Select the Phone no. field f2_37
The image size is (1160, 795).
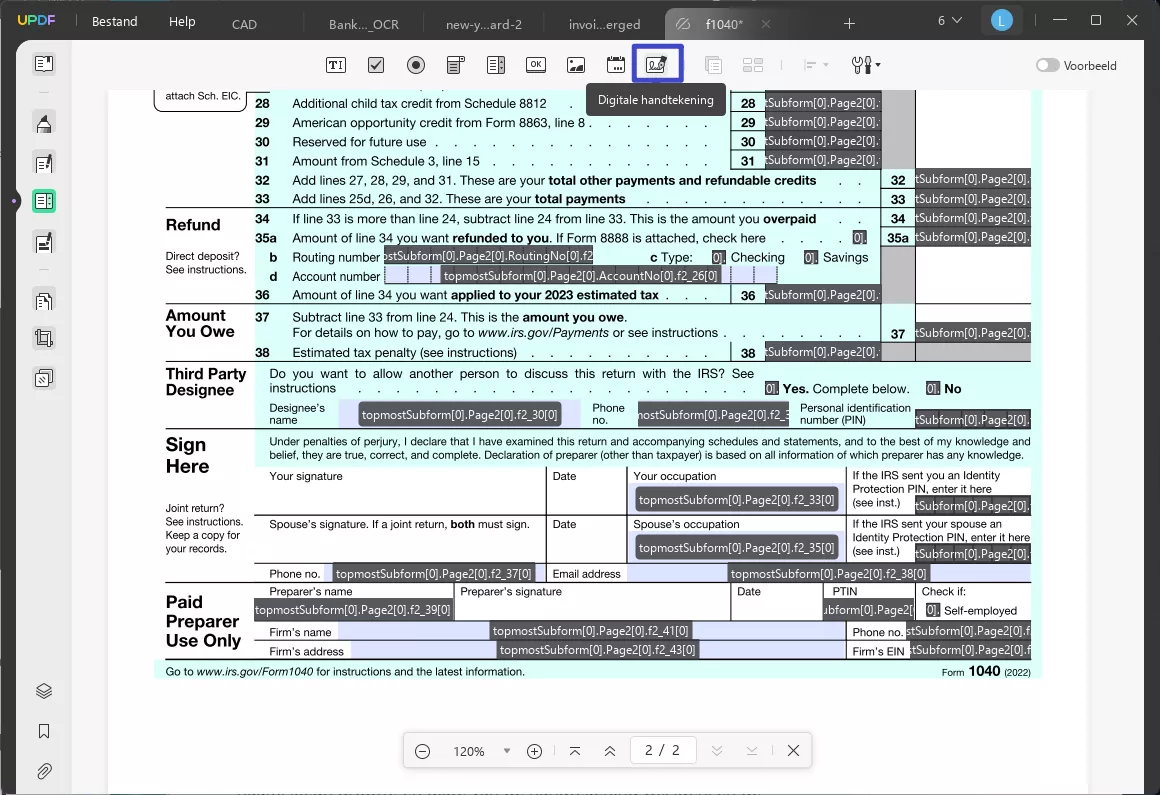click(x=434, y=573)
